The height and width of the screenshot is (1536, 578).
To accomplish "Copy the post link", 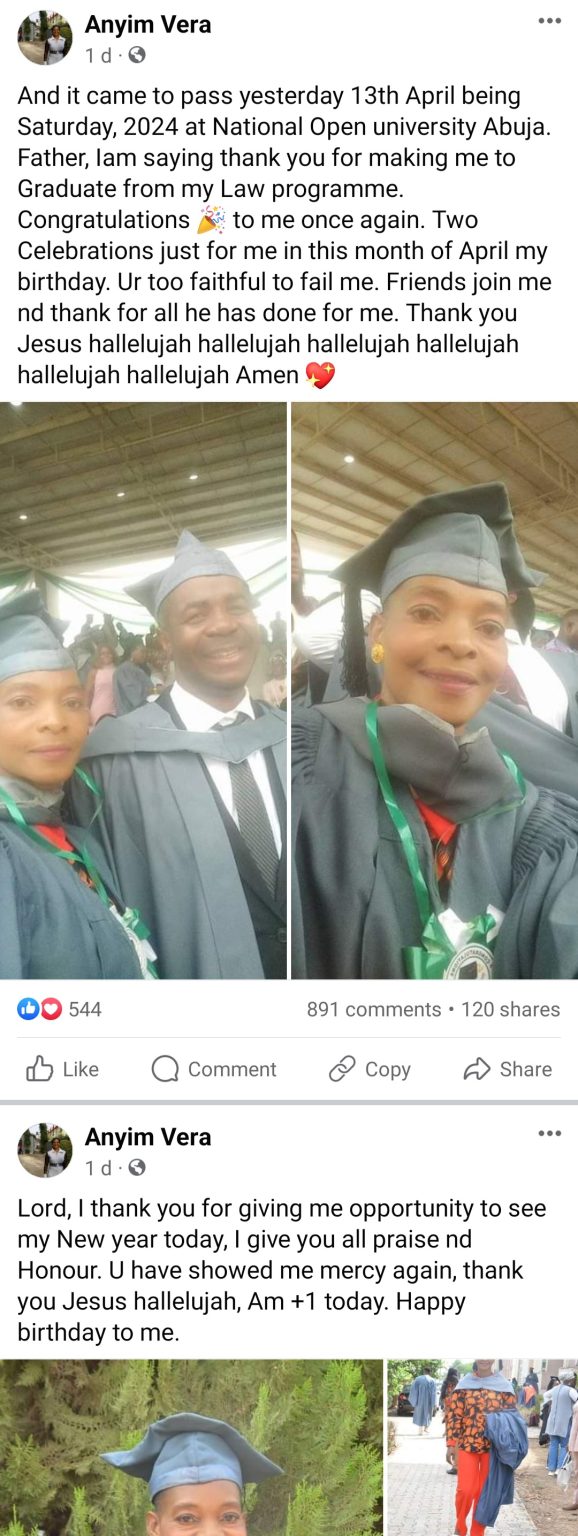I will tap(369, 1069).
